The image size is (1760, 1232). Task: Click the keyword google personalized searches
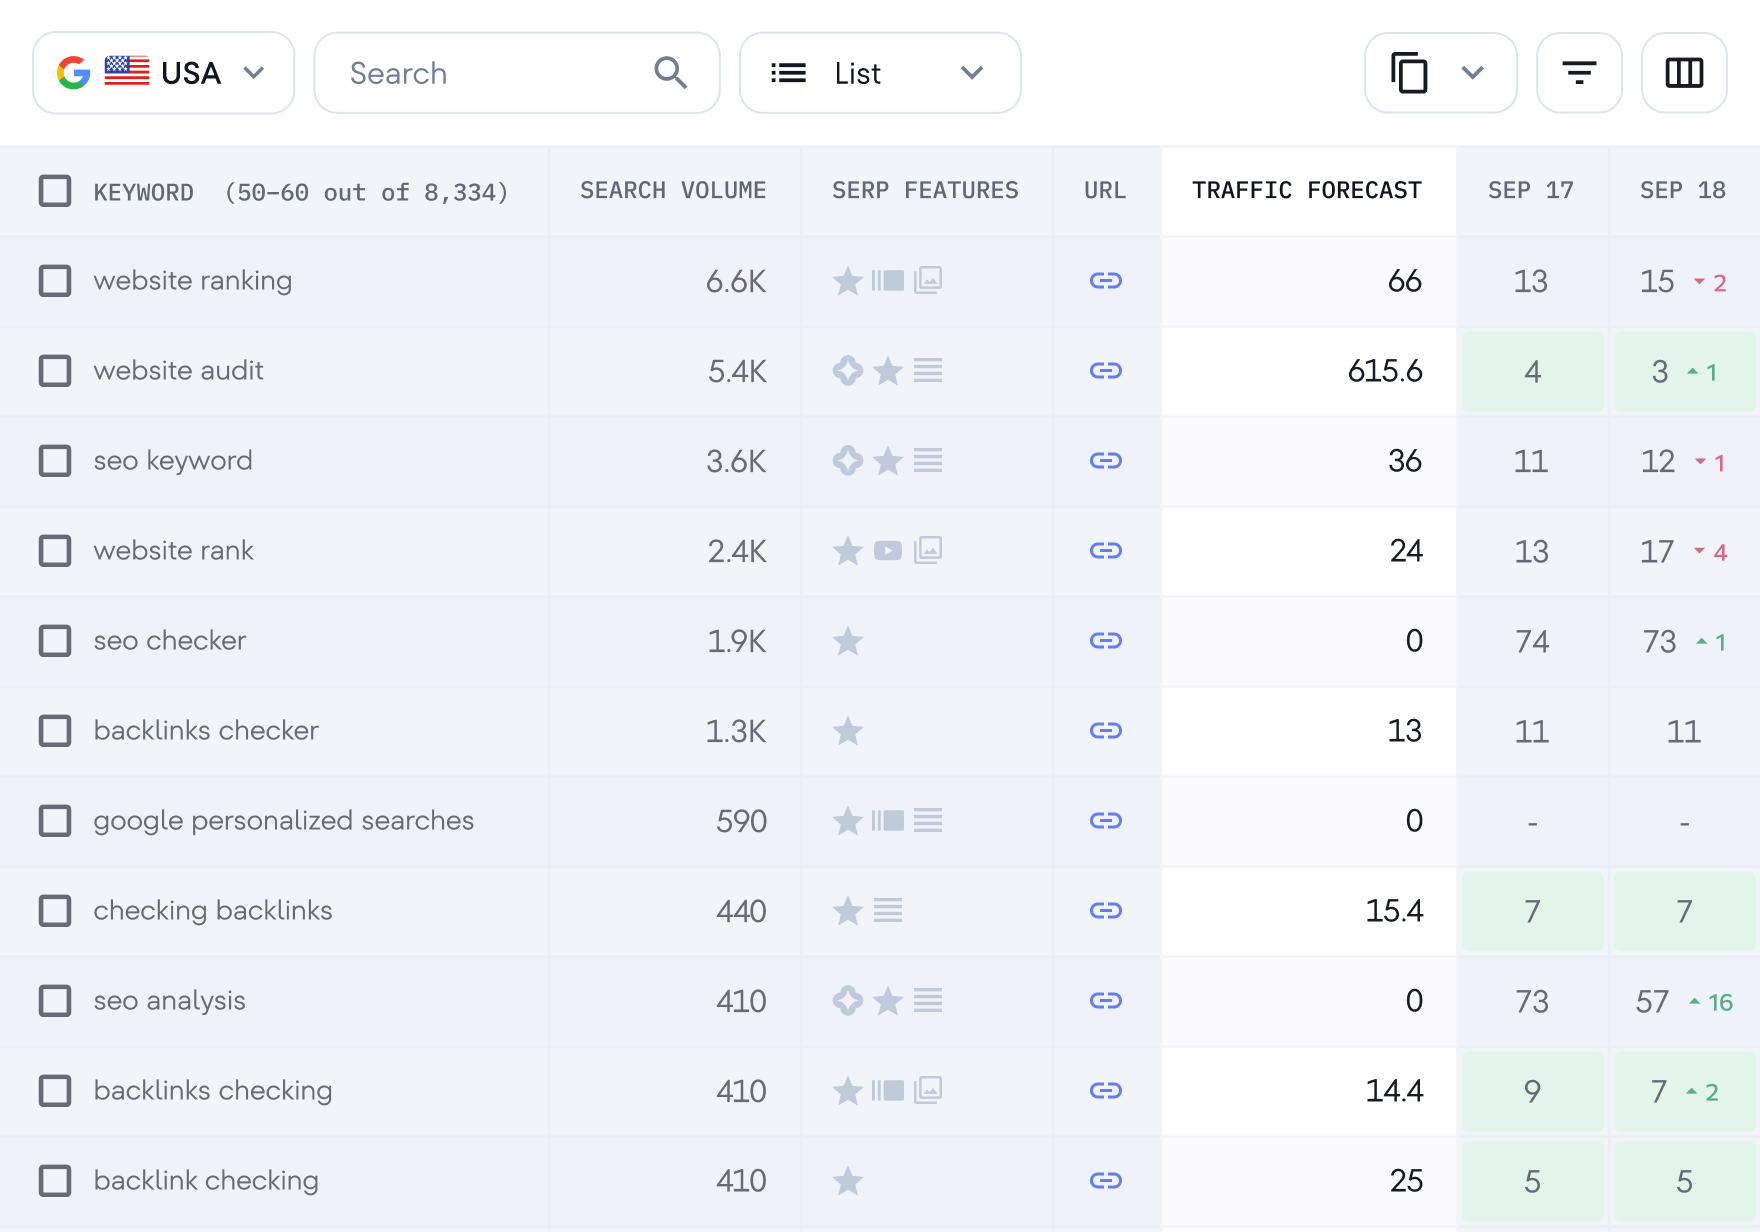coord(284,820)
